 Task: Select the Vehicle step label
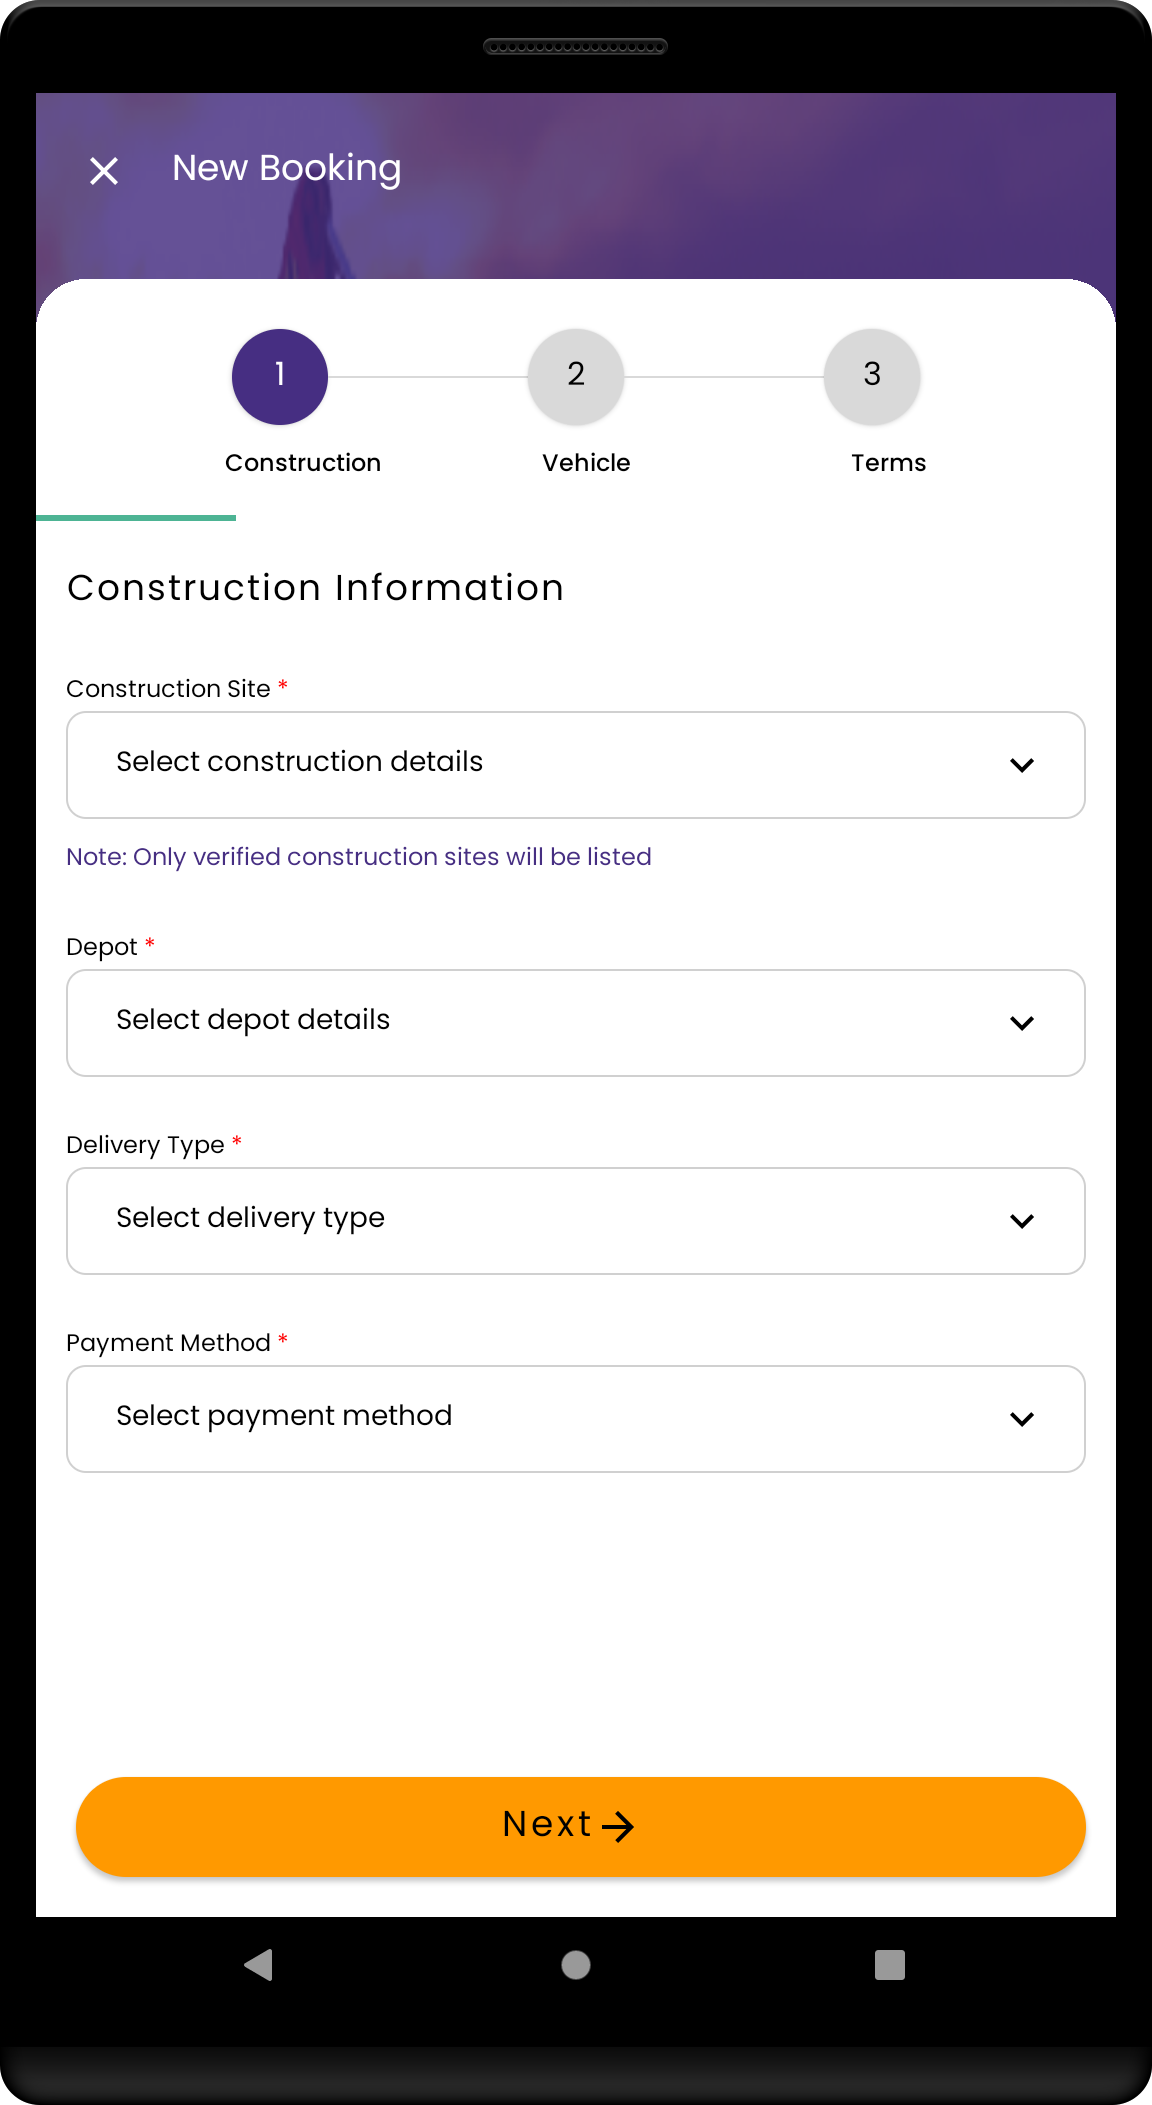[586, 463]
